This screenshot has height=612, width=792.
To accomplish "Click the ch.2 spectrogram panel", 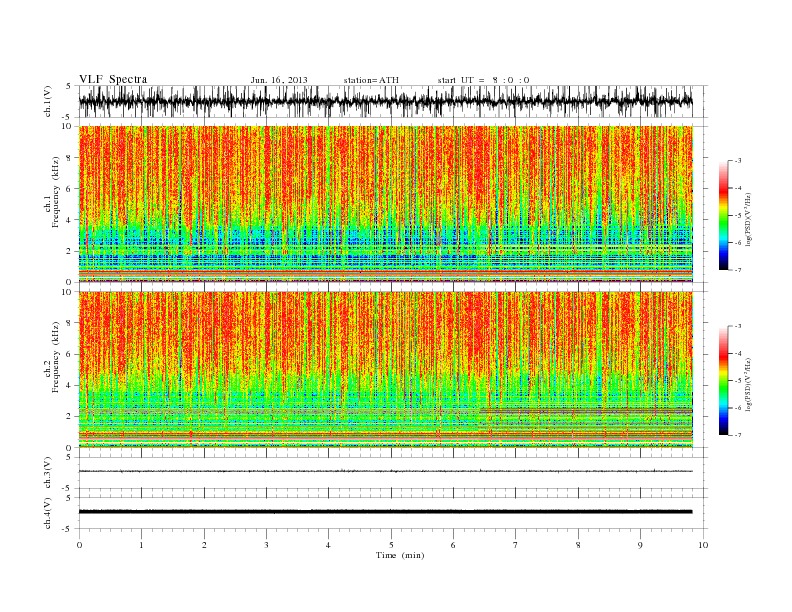I will 385,370.
